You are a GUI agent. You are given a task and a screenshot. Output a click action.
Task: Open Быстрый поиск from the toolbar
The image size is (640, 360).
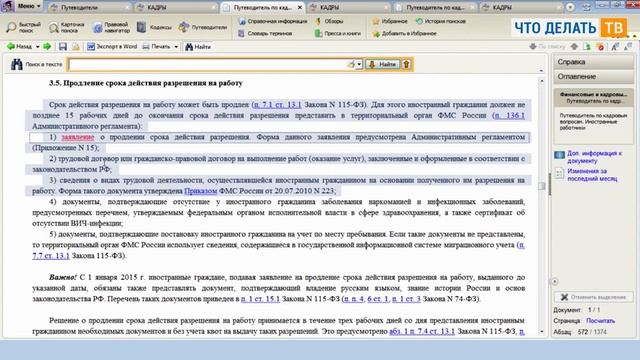pos(24,27)
